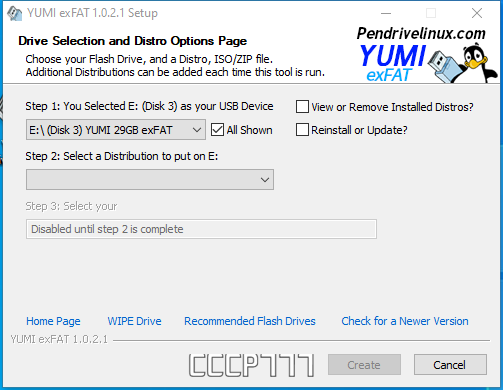
Task: Open the USB drive selection dropdown
Action: coord(116,130)
